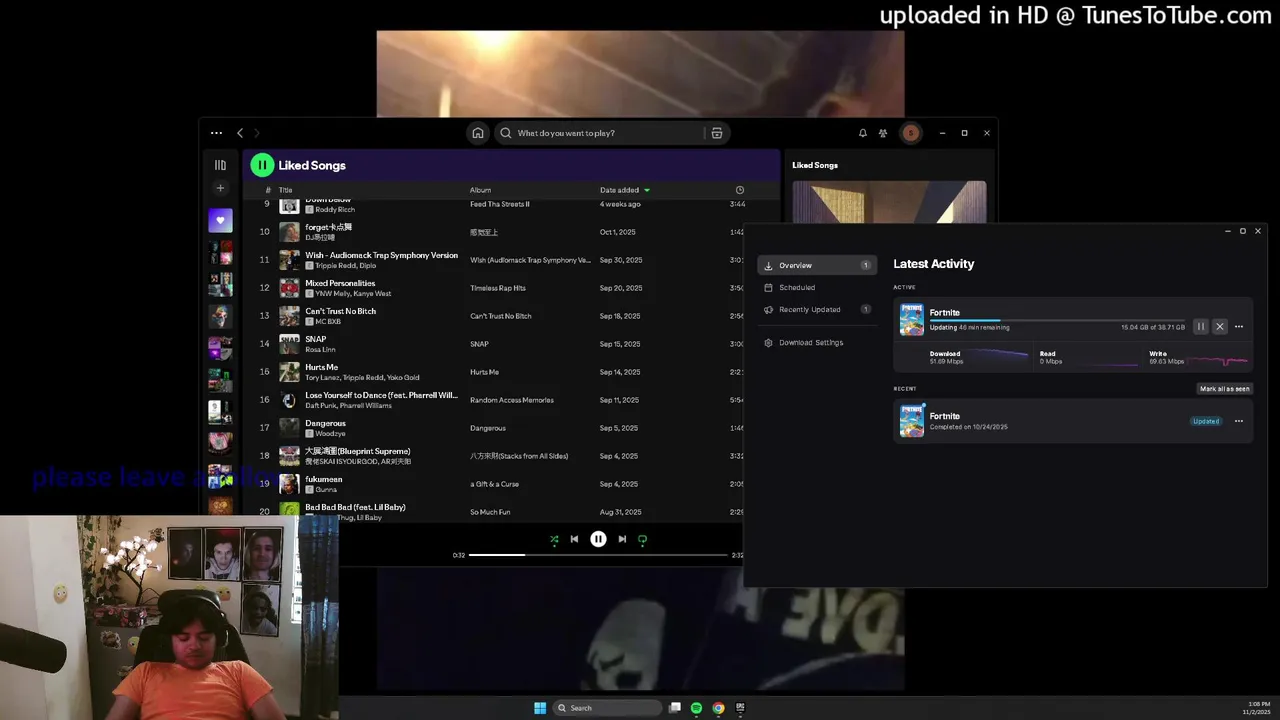Open Browse icon in Spotify search bar
Image resolution: width=1280 pixels, height=720 pixels.
click(x=717, y=133)
